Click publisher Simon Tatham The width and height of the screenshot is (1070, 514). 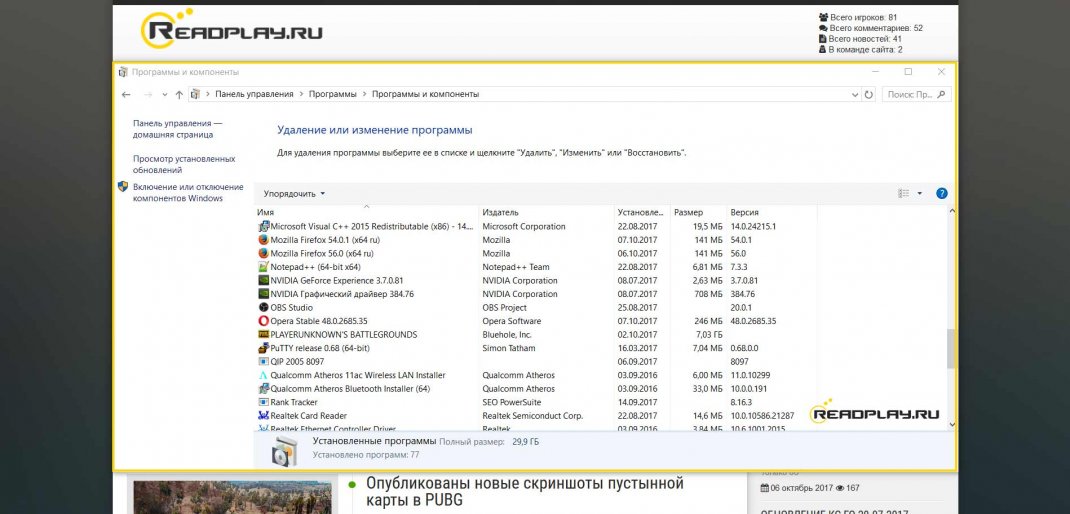point(509,348)
